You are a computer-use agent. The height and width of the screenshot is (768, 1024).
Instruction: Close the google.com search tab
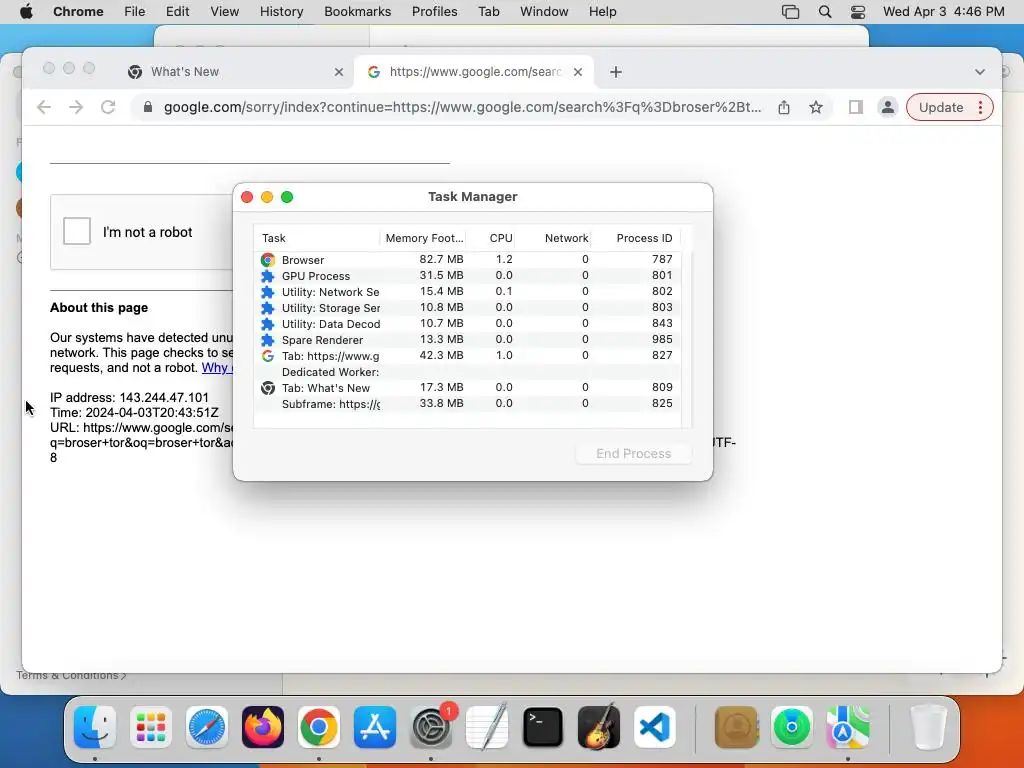[x=578, y=72]
